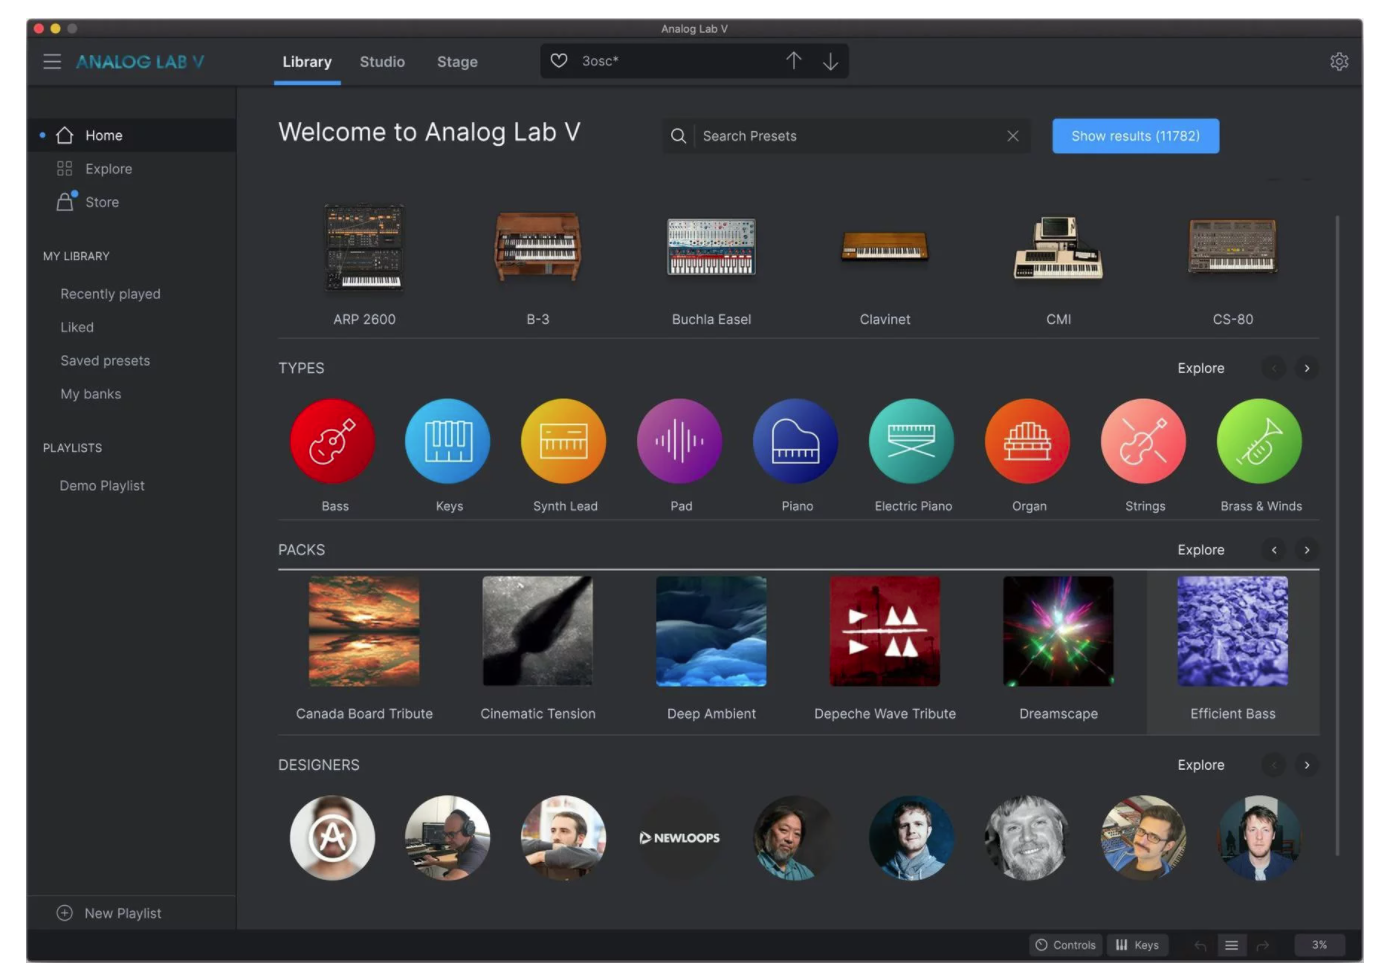Image resolution: width=1394 pixels, height=974 pixels.
Task: Select the Pad type icon
Action: 680,441
